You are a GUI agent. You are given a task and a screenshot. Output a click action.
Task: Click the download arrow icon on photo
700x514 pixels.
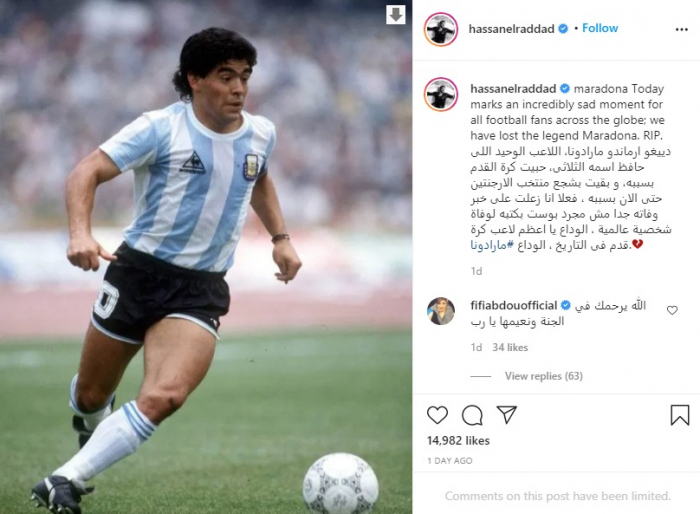(x=396, y=15)
